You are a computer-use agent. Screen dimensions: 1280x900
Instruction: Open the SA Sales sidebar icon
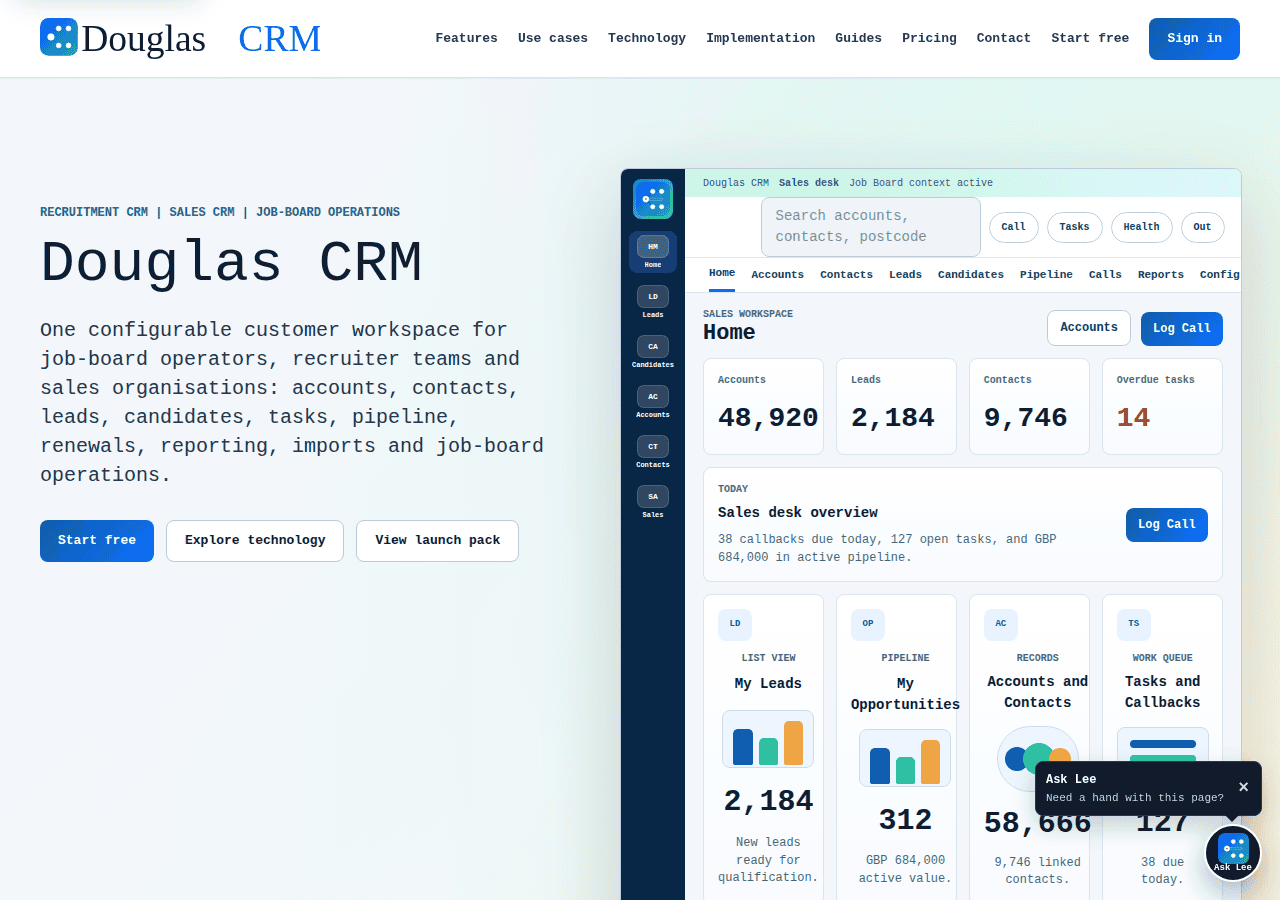(x=653, y=502)
